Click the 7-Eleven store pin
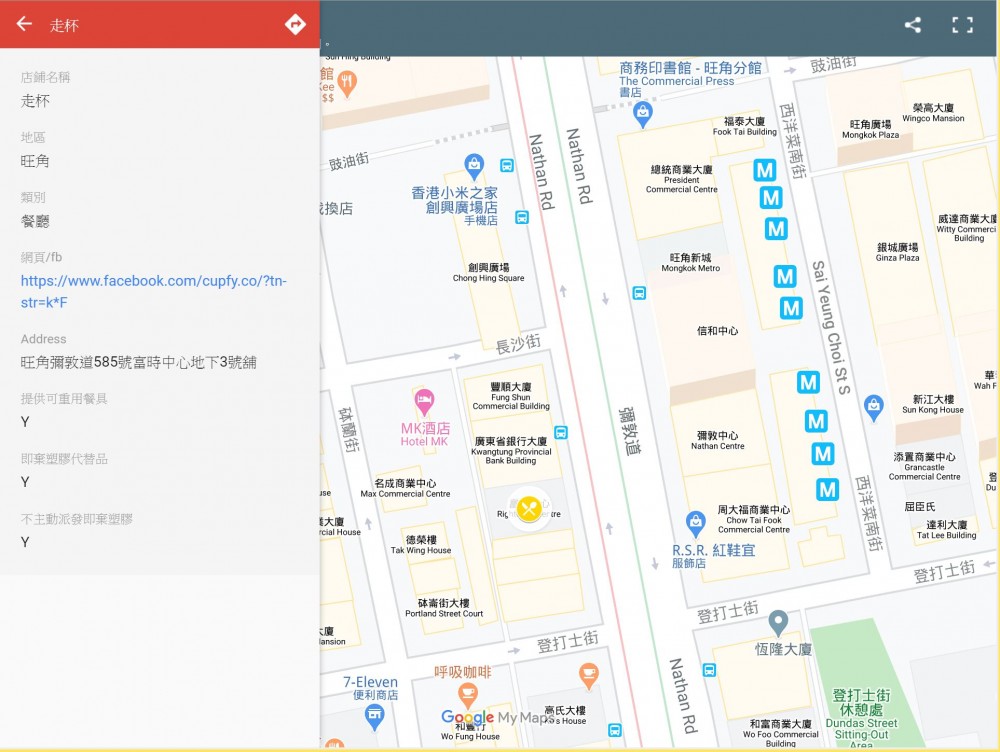This screenshot has width=1000, height=752. (x=374, y=717)
